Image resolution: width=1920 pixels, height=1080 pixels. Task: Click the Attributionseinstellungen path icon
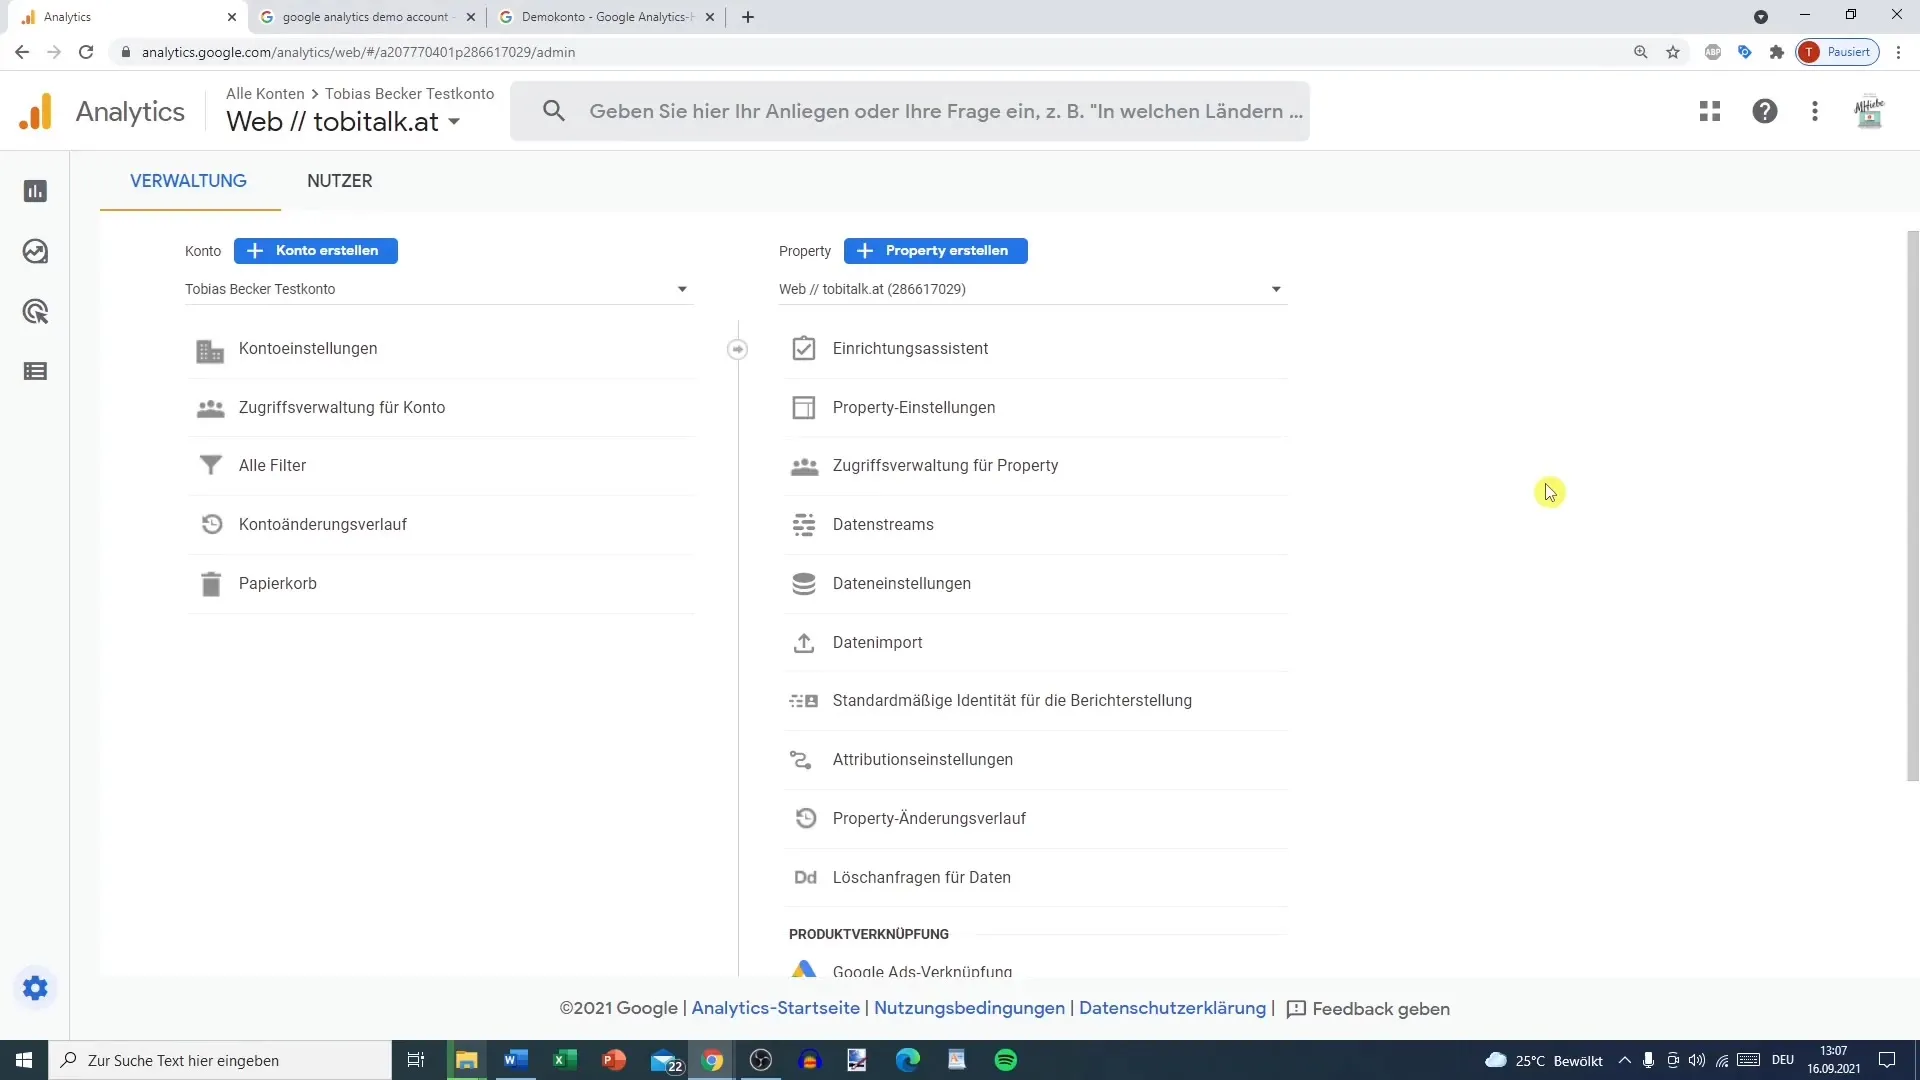(x=801, y=760)
